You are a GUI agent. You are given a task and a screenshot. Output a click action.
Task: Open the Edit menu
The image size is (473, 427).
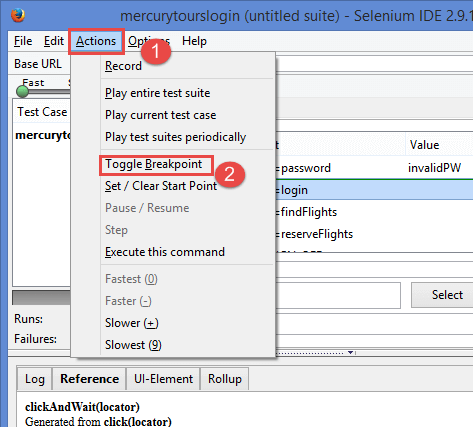(x=54, y=41)
